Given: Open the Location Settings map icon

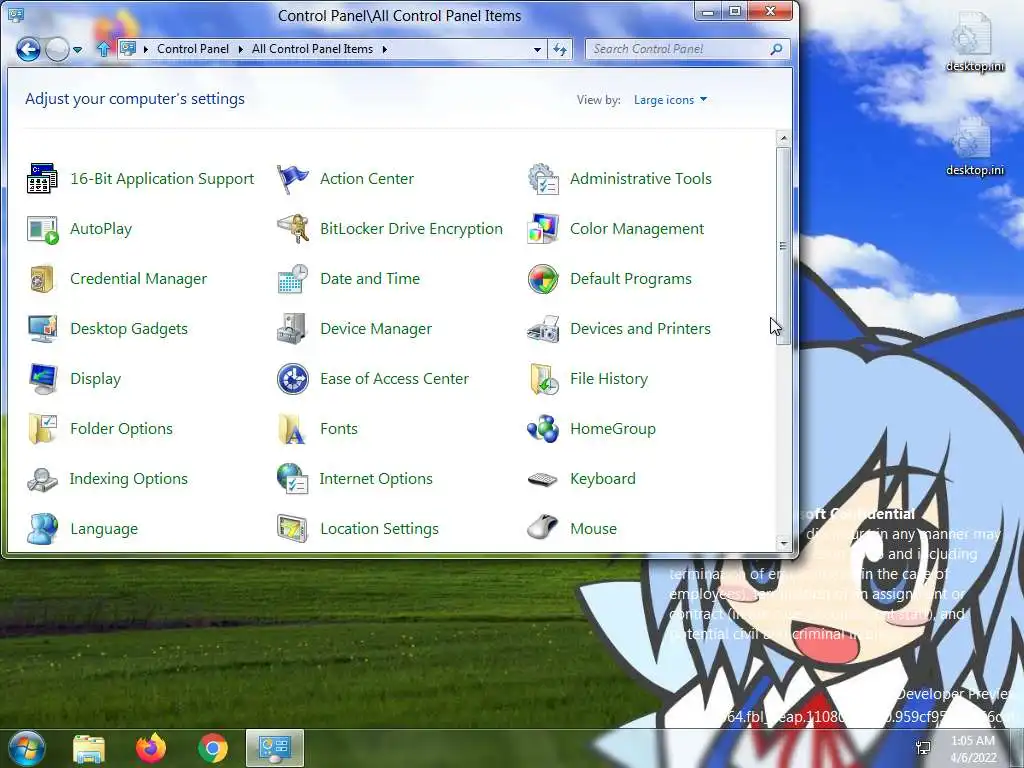Looking at the screenshot, I should pos(292,528).
